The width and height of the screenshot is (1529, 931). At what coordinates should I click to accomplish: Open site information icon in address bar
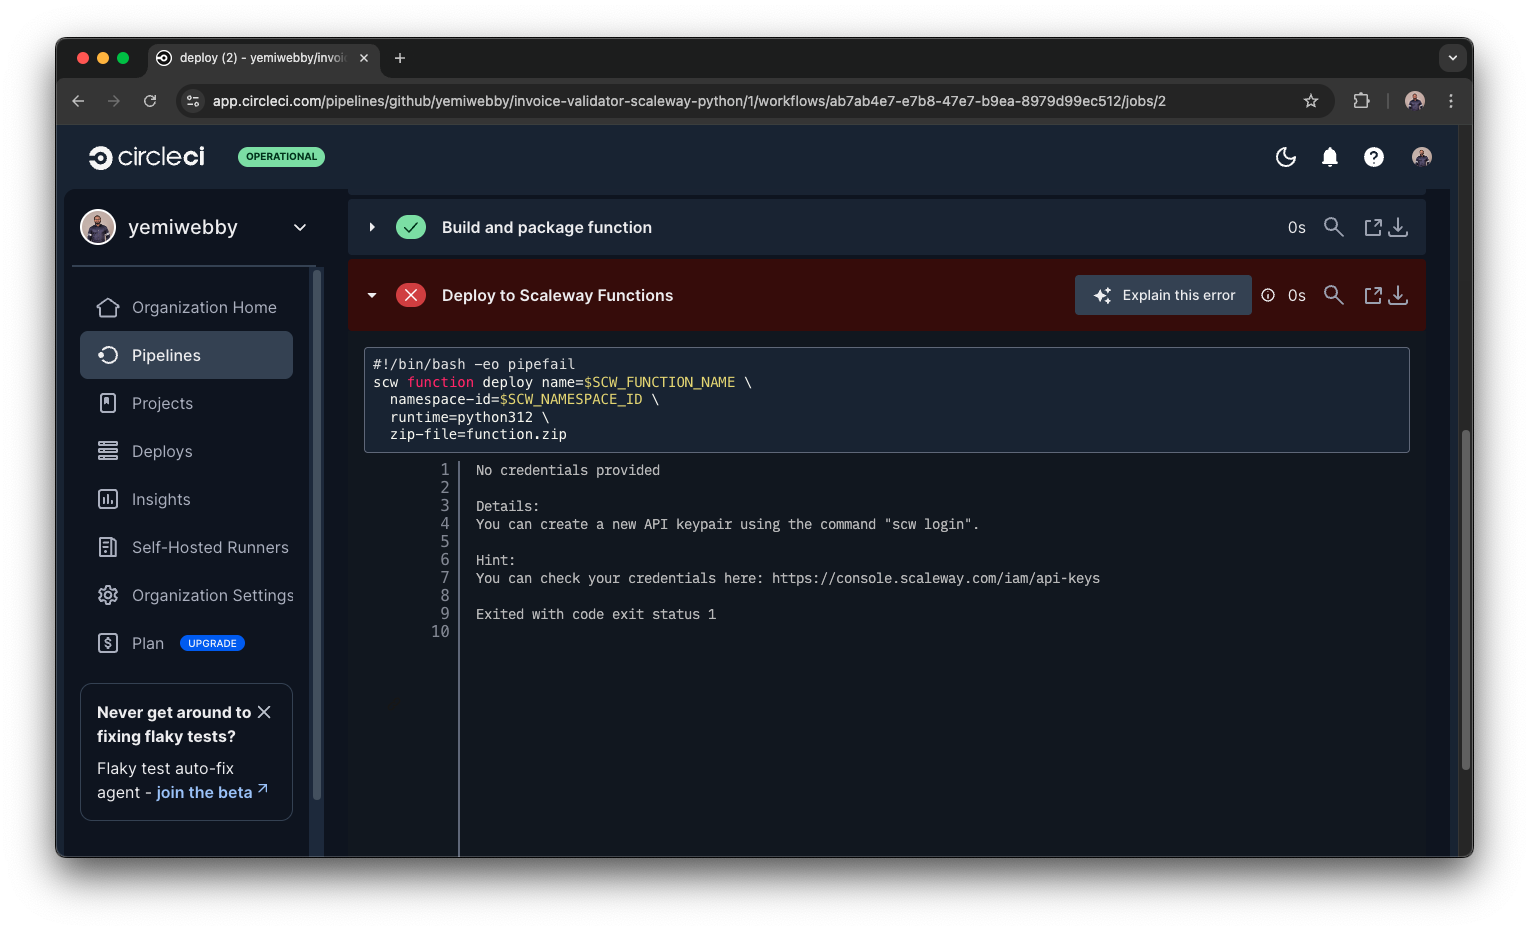pos(193,101)
